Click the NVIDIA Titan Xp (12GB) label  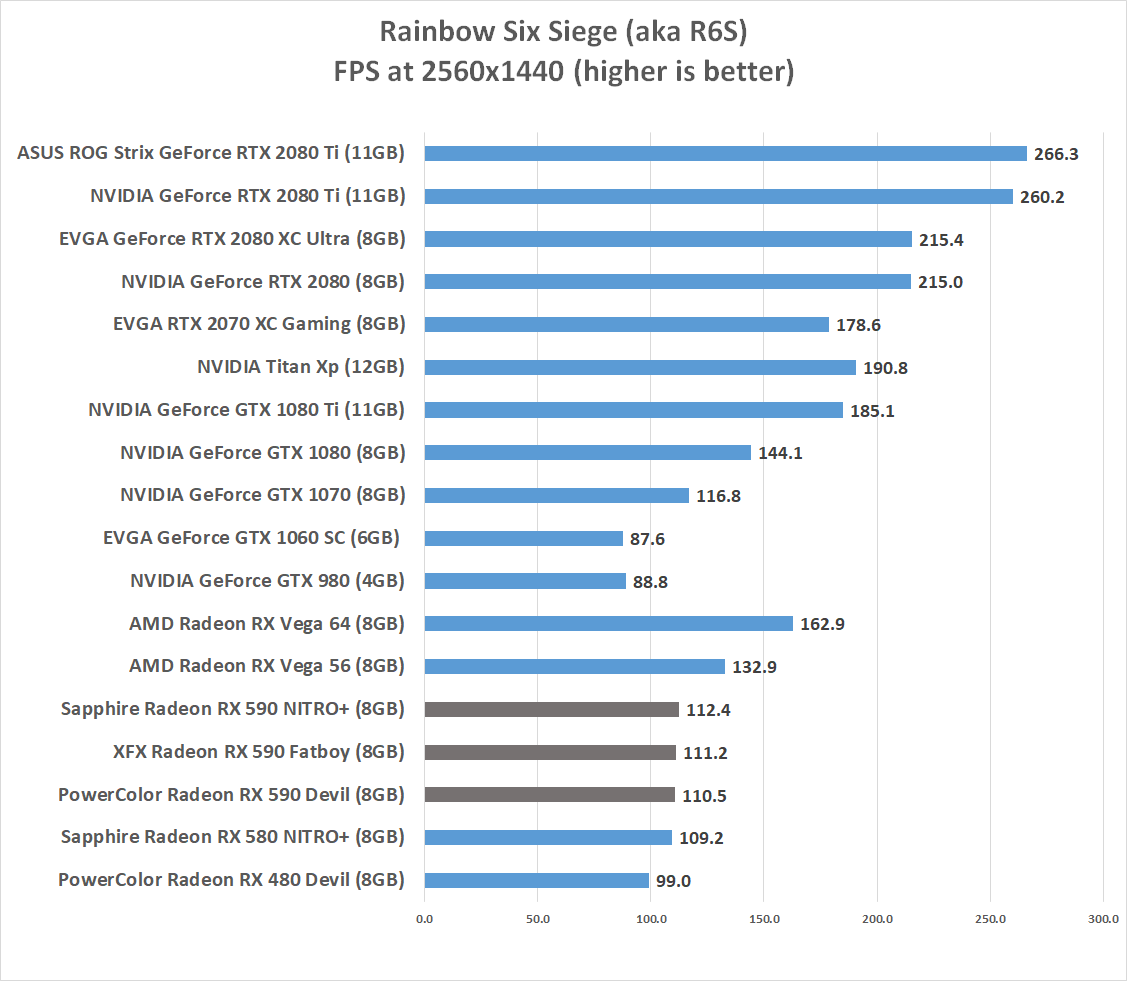coord(300,367)
